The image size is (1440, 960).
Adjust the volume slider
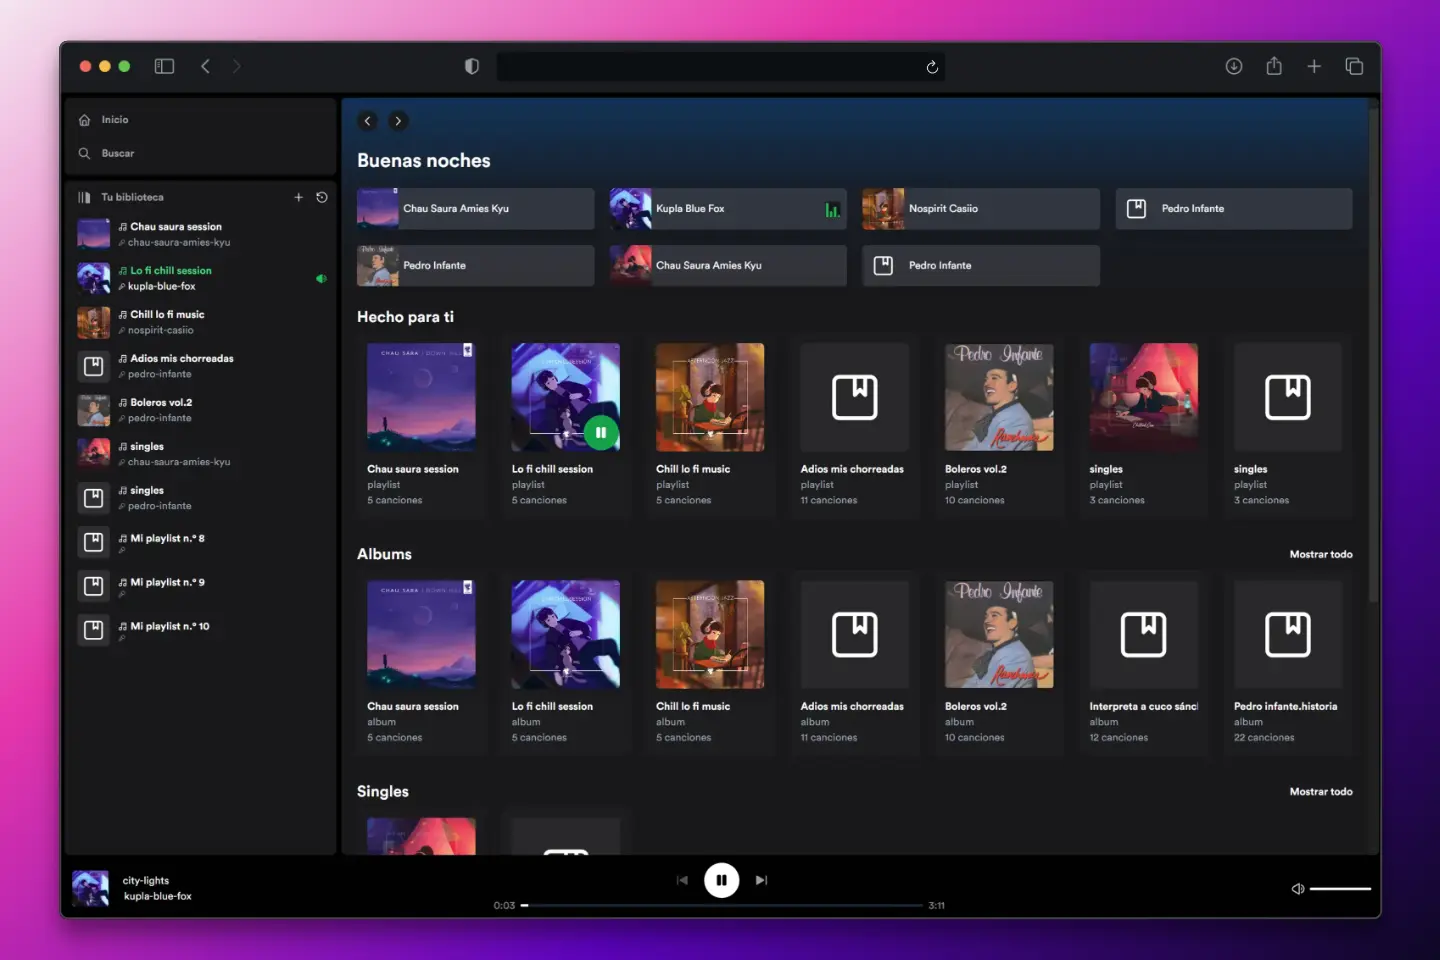tap(1340, 889)
